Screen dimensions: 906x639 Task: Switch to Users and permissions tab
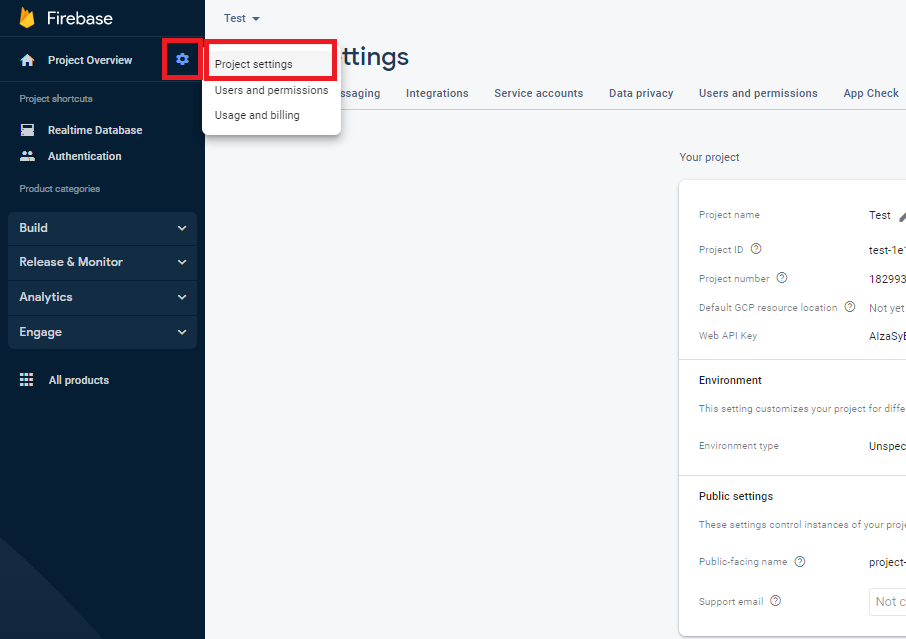click(x=758, y=94)
